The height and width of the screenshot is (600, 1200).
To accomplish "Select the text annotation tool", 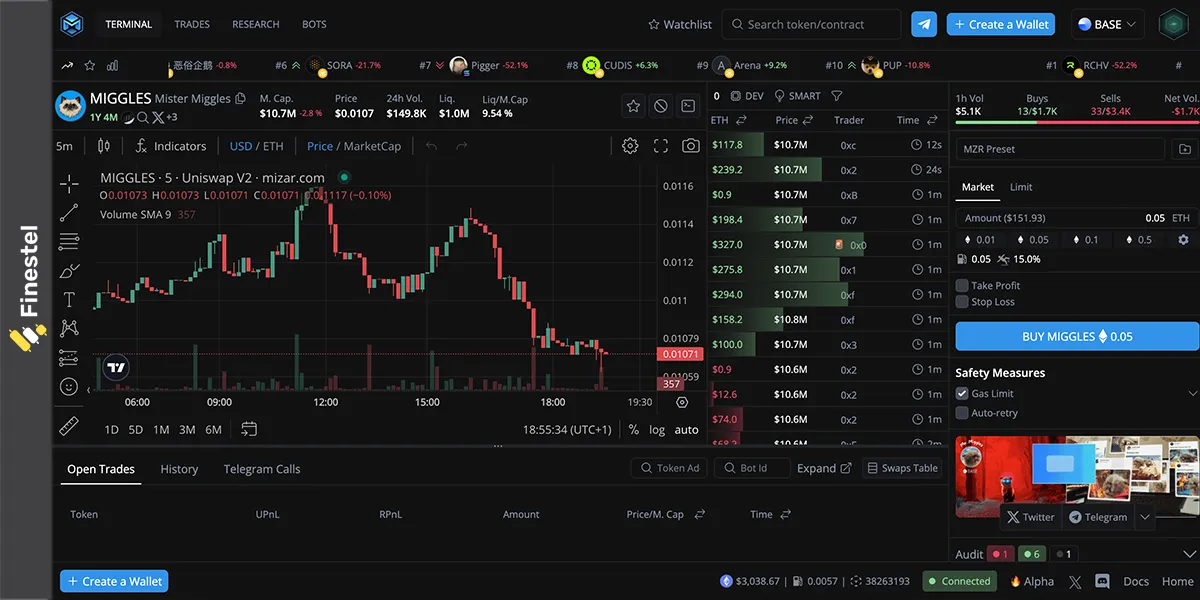I will [x=69, y=299].
